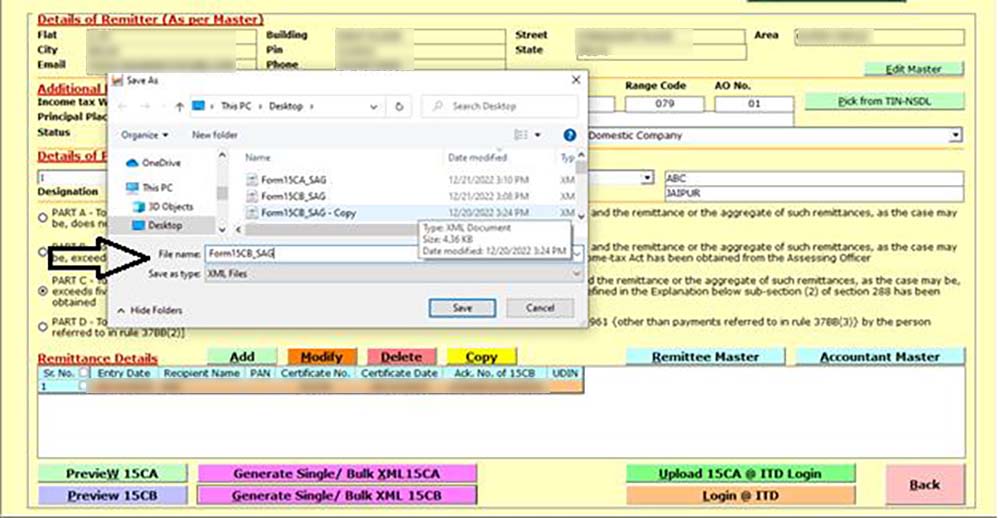Click the Back navigation arrow in dialog
The image size is (1000, 518).
pos(123,106)
